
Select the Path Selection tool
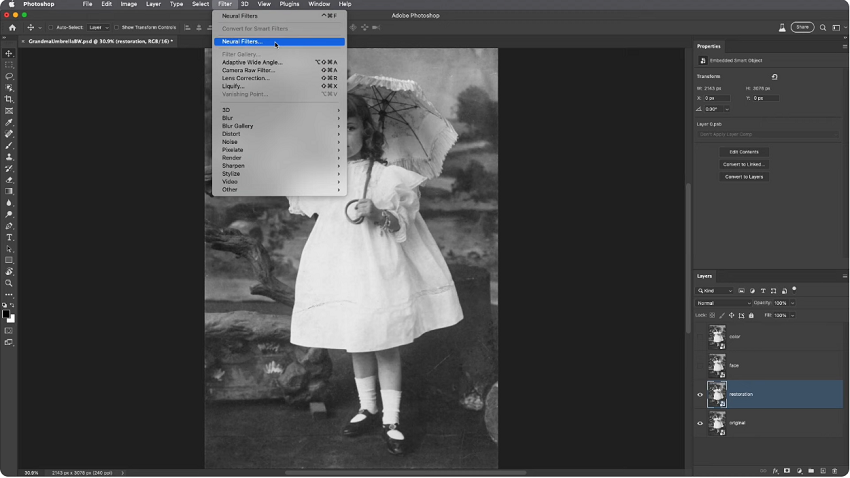9,249
